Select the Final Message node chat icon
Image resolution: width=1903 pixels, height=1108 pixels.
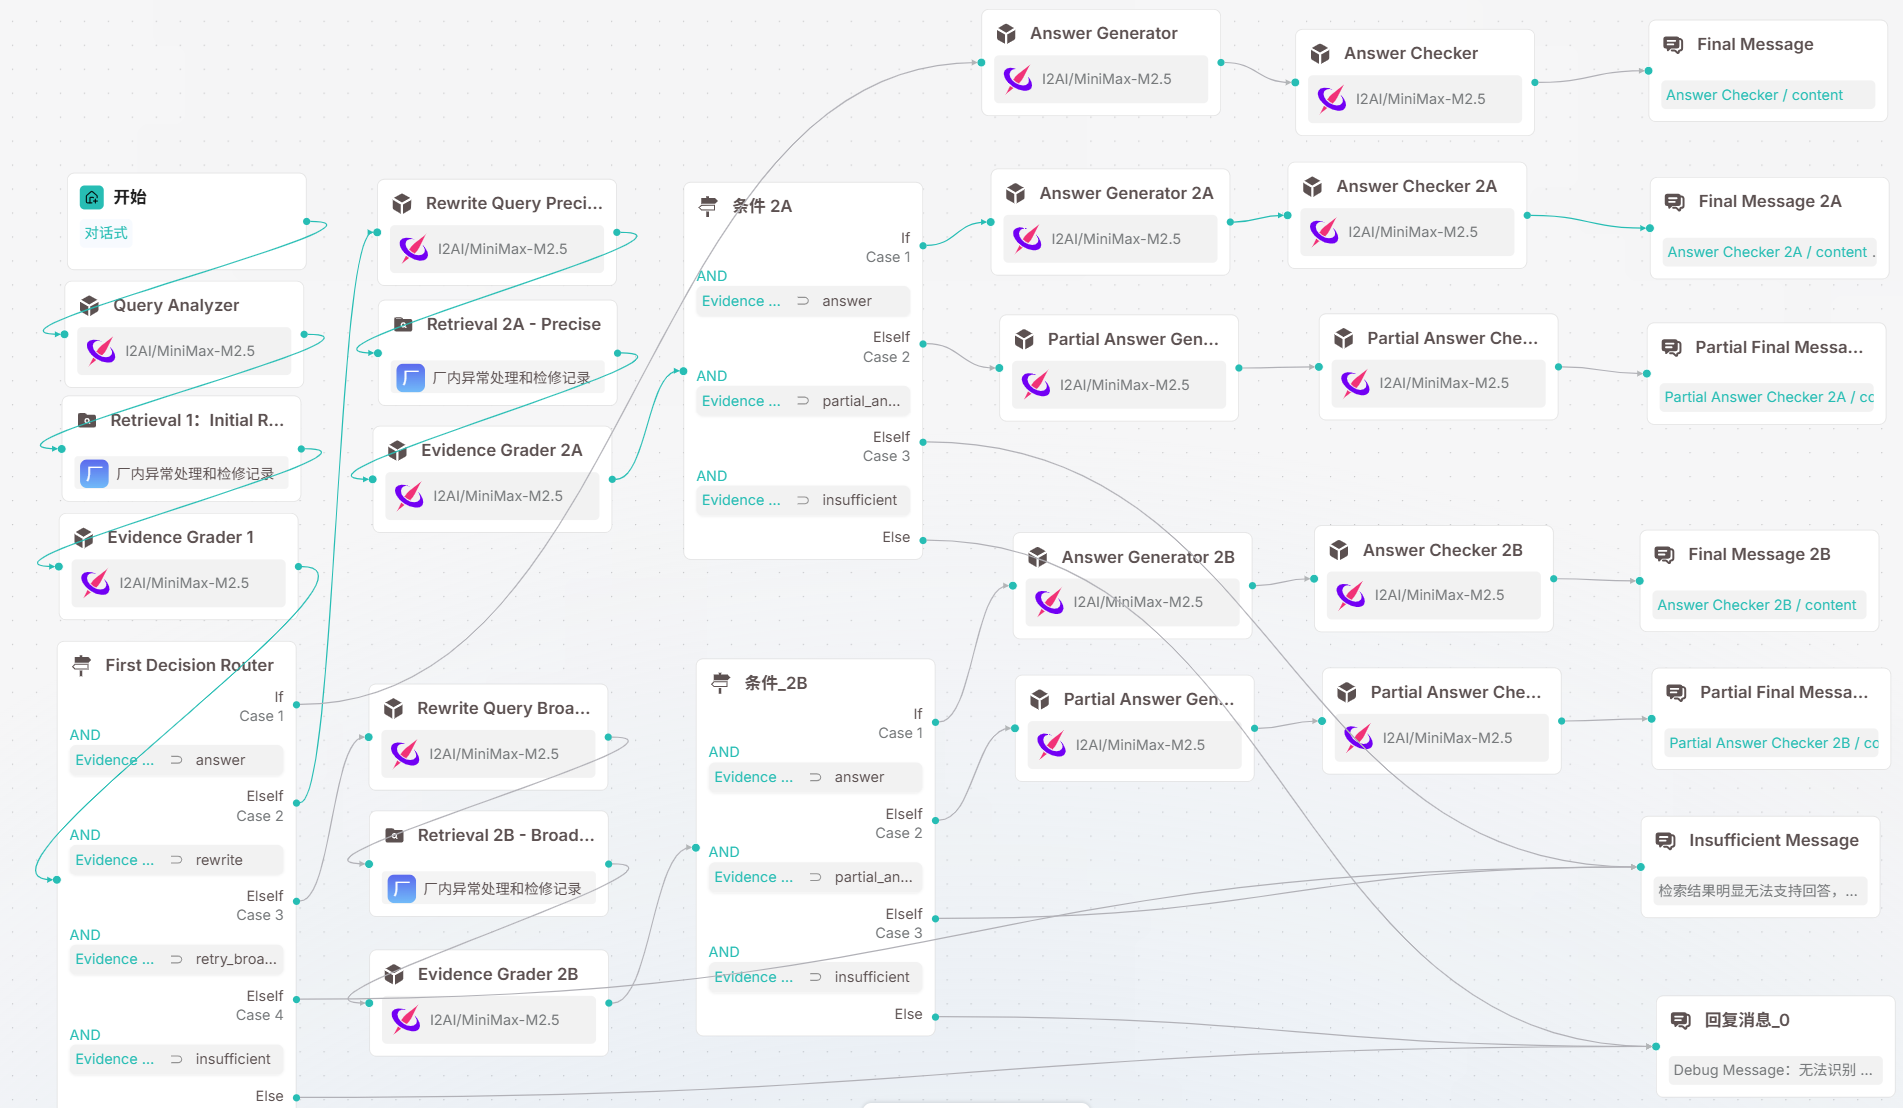[x=1673, y=44]
